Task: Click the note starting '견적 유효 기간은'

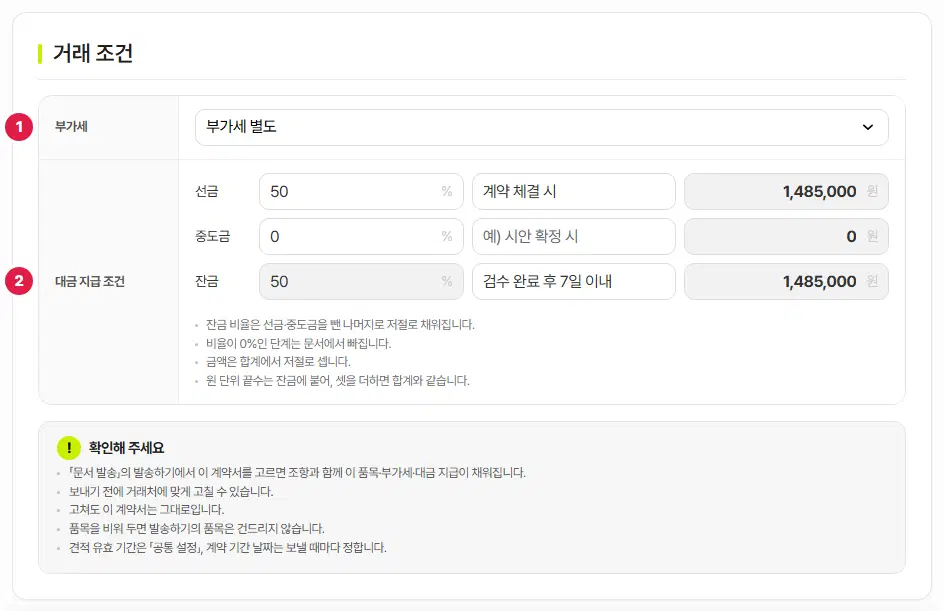Action: pos(228,547)
